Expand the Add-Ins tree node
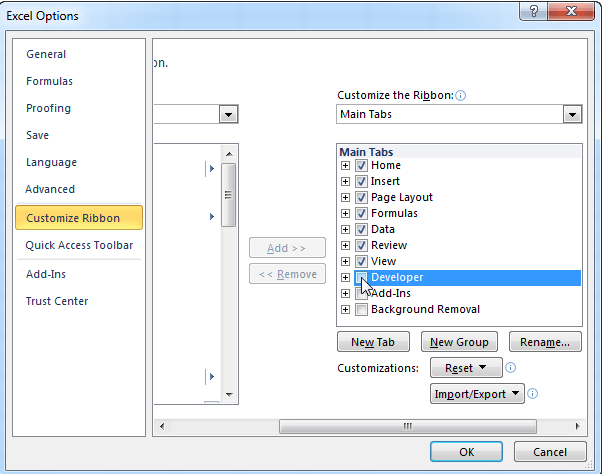 pyautogui.click(x=346, y=293)
